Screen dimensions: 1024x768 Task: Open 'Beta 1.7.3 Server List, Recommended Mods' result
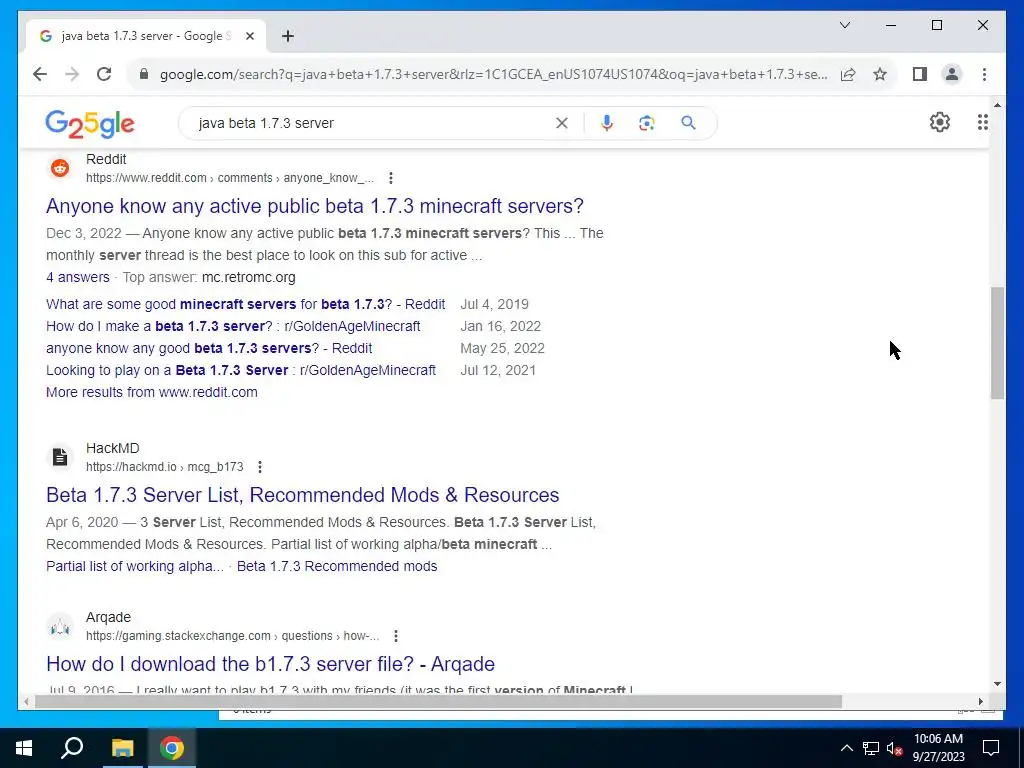302,495
